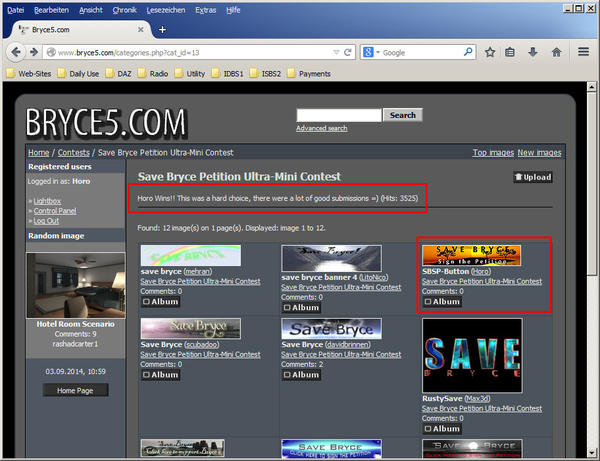Open user profile link Max3d
The width and height of the screenshot is (600, 461).
click(477, 398)
